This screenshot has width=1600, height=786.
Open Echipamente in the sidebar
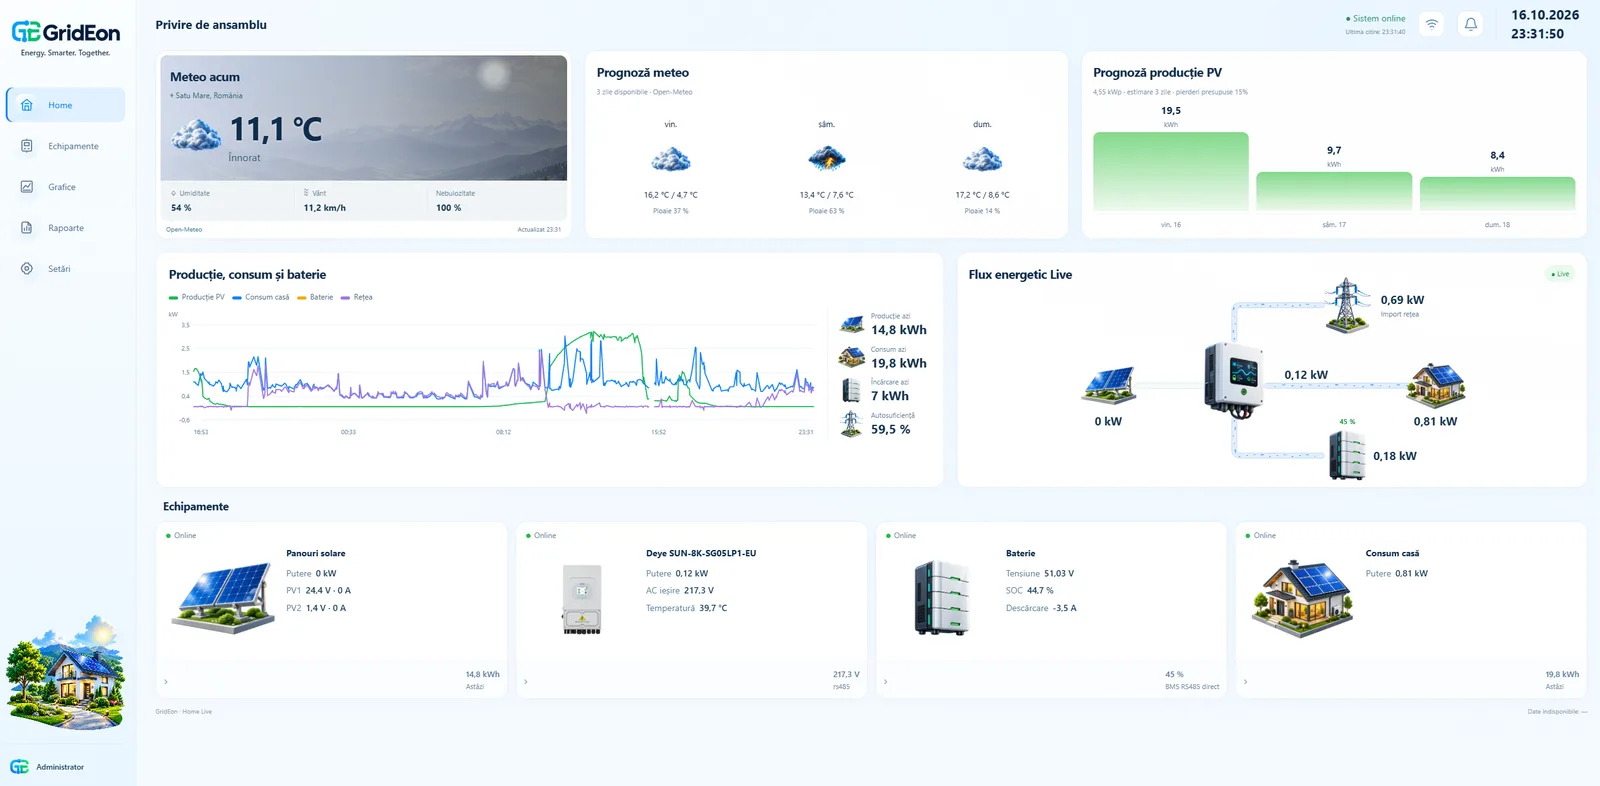[66, 146]
